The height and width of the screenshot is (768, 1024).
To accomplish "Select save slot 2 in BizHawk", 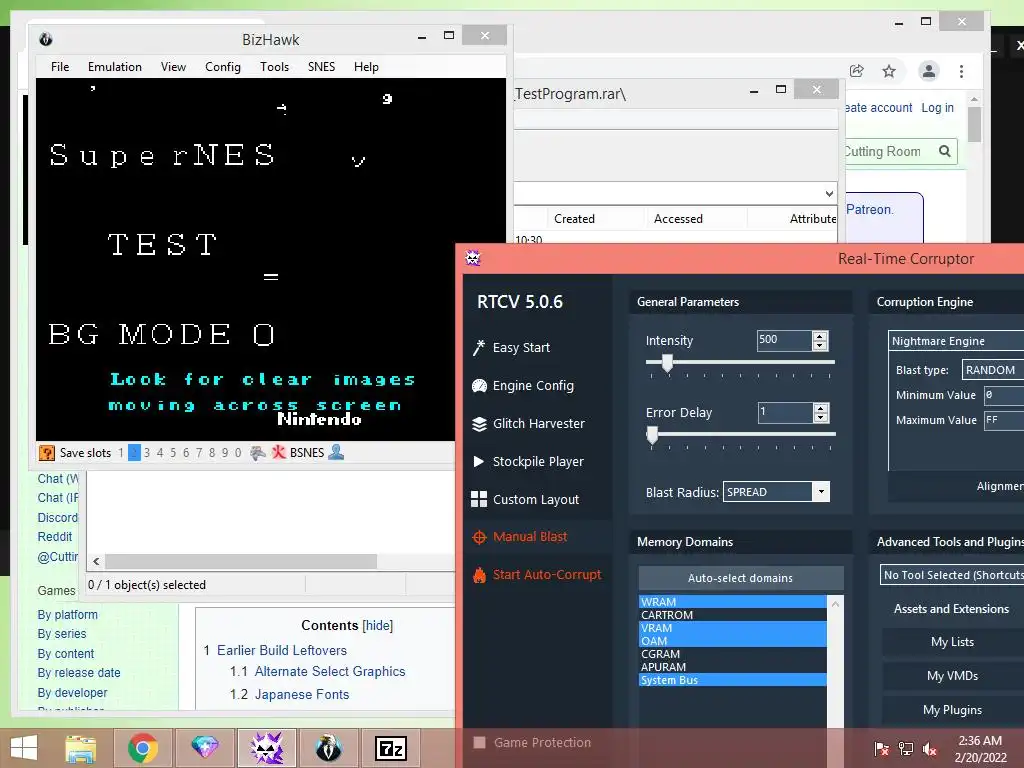I will (134, 453).
